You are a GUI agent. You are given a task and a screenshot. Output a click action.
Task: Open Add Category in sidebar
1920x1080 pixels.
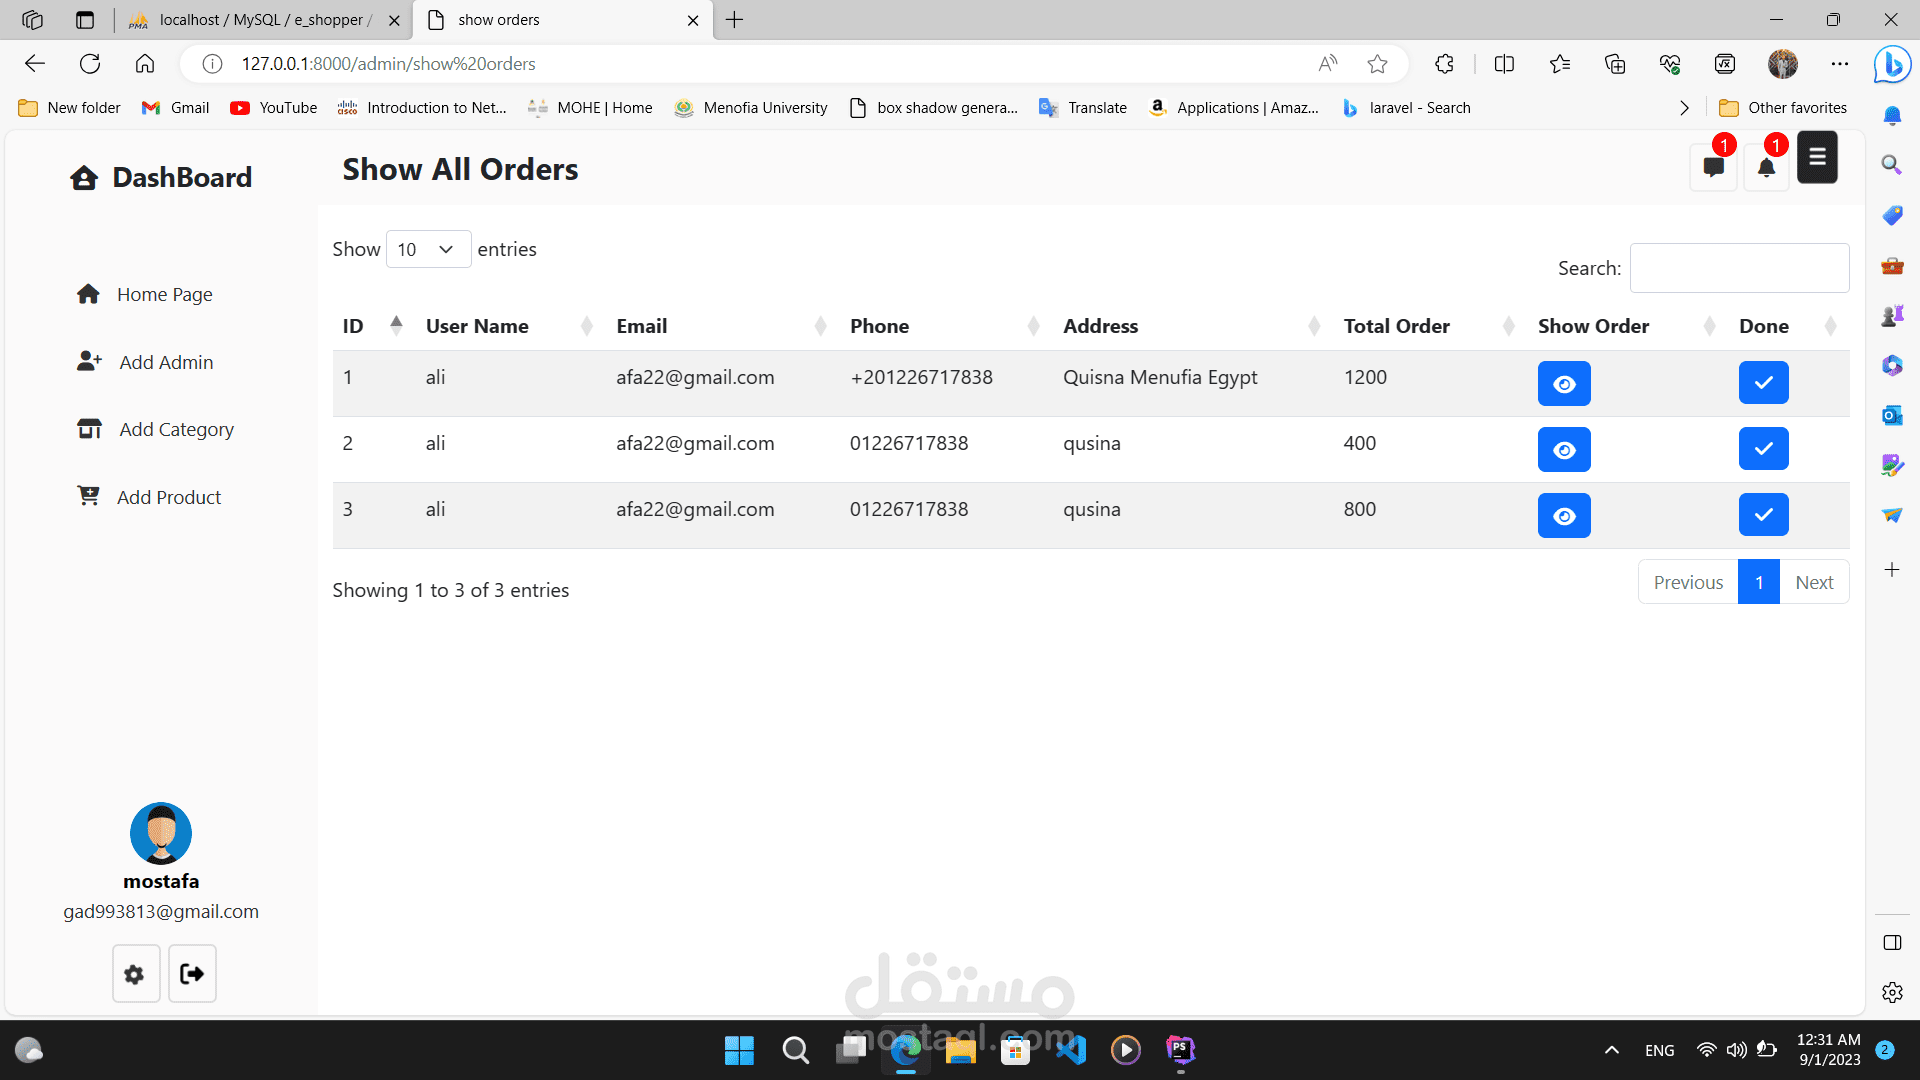point(176,429)
